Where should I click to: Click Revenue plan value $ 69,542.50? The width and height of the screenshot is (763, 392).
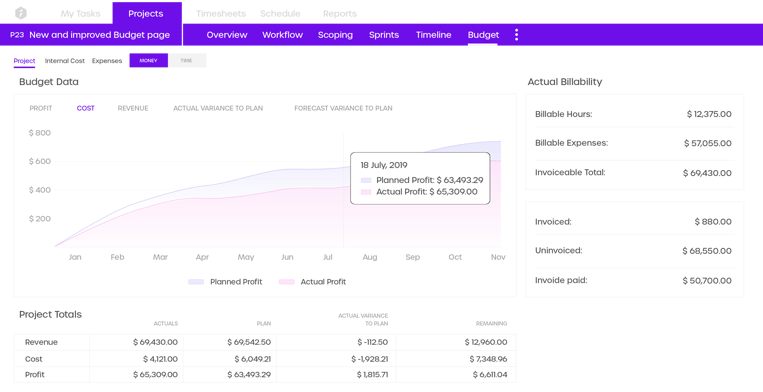coord(249,342)
